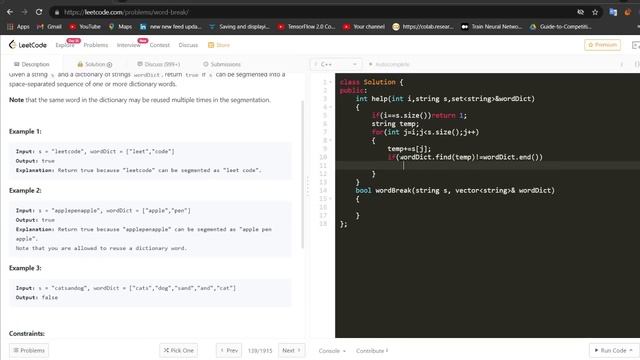Click the 'temp+=s[j];' code line
This screenshot has width=640, height=360.
409,149
